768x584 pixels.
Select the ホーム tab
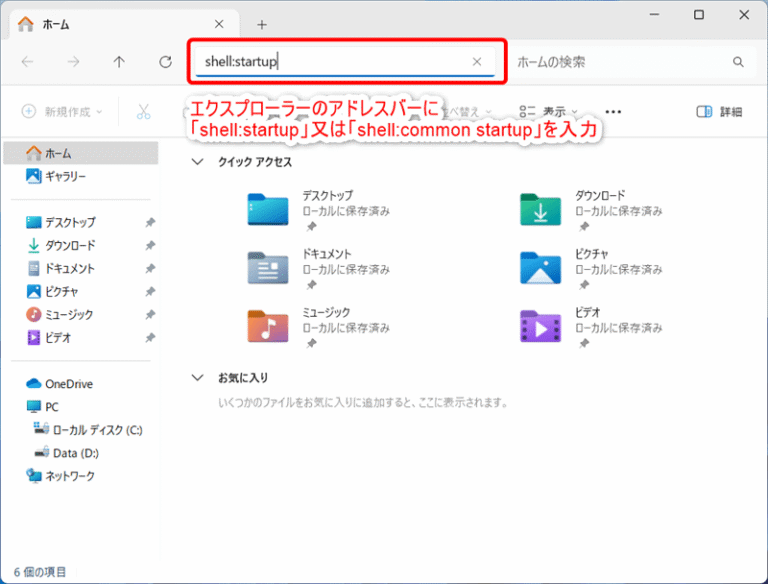pyautogui.click(x=122, y=24)
